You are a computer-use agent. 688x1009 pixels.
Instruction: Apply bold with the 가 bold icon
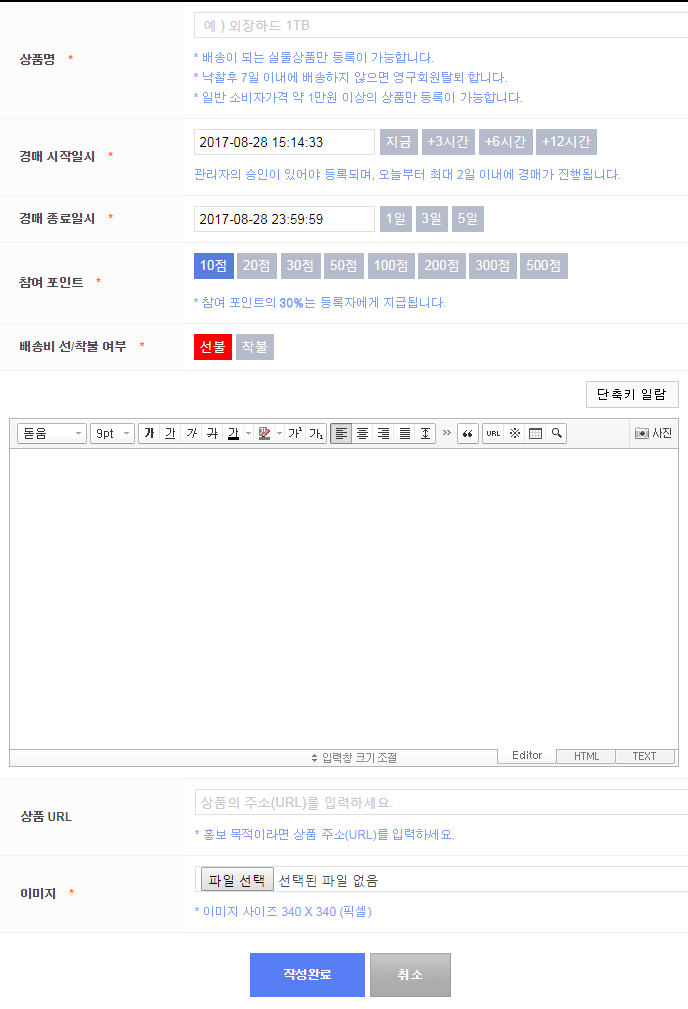[149, 434]
